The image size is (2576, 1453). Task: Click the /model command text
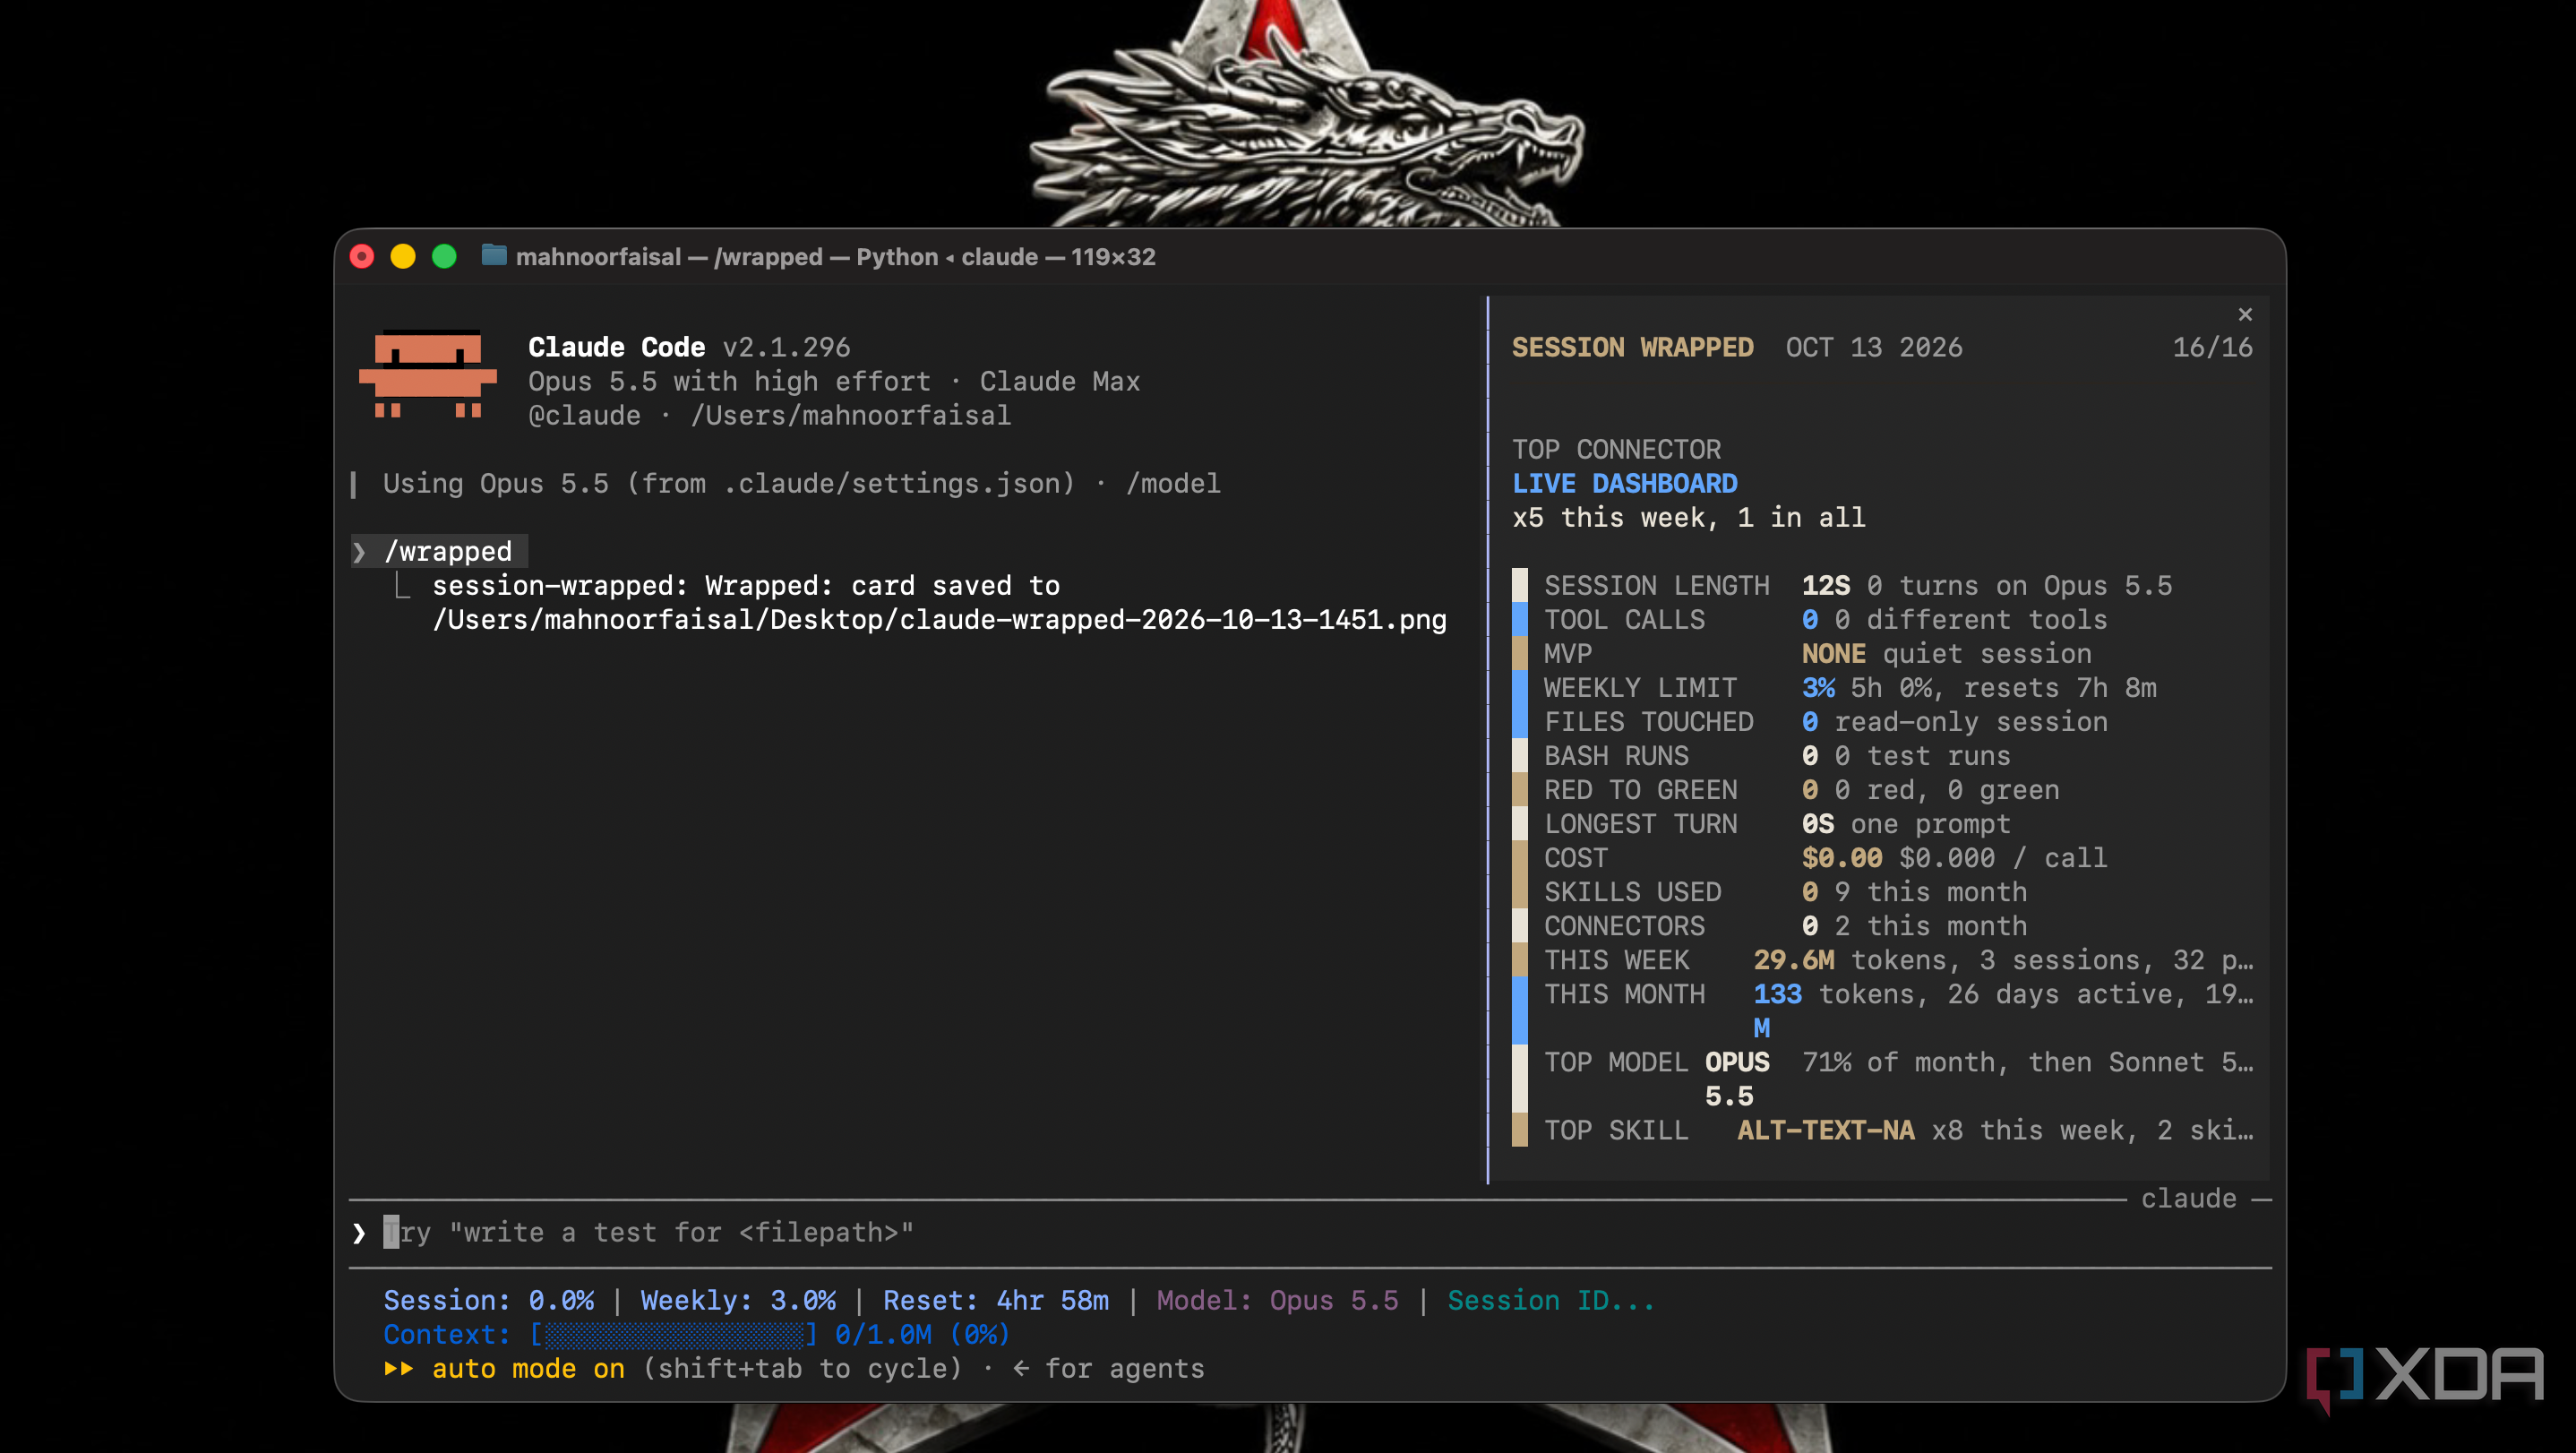point(1173,484)
